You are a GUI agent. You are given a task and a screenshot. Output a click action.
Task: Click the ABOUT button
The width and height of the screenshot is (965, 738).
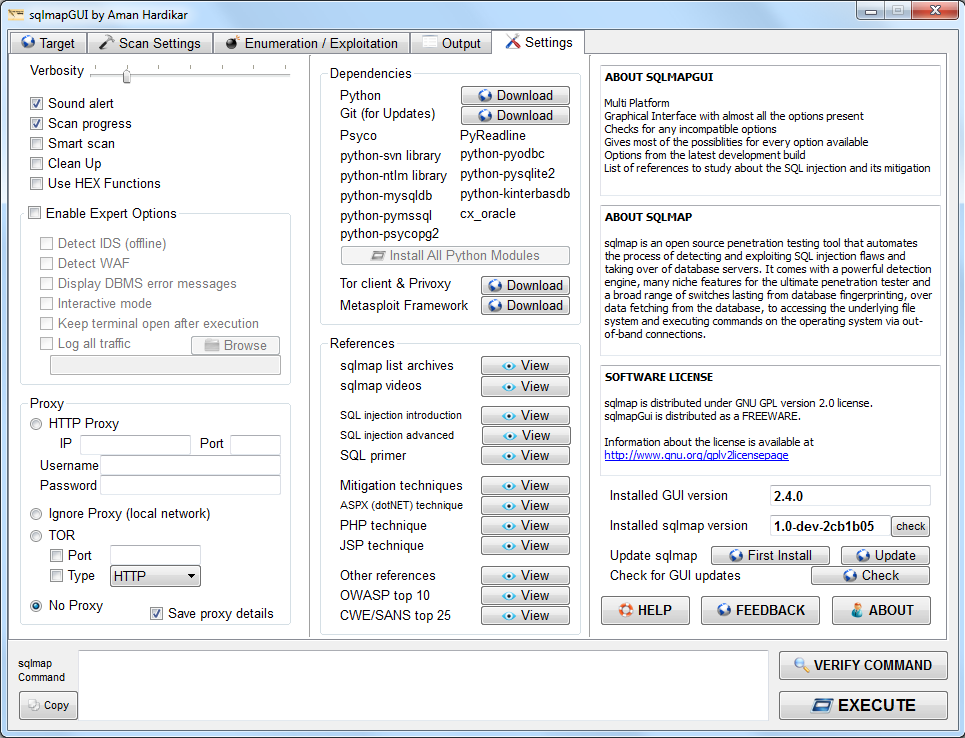(x=881, y=610)
